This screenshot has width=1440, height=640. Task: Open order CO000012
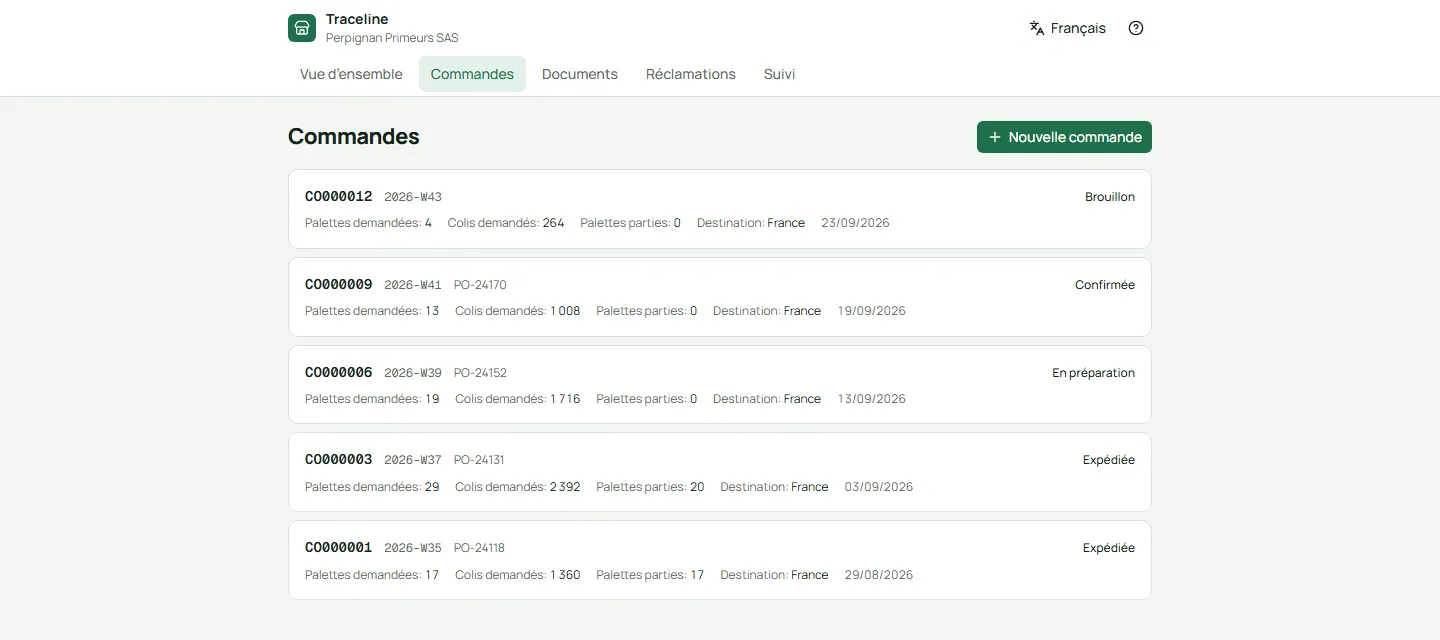tap(720, 209)
